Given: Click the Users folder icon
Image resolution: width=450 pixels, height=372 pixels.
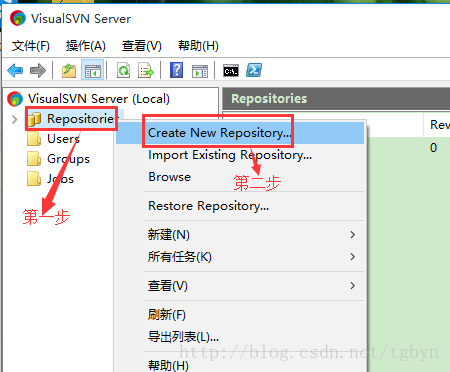Looking at the screenshot, I should (x=34, y=139).
